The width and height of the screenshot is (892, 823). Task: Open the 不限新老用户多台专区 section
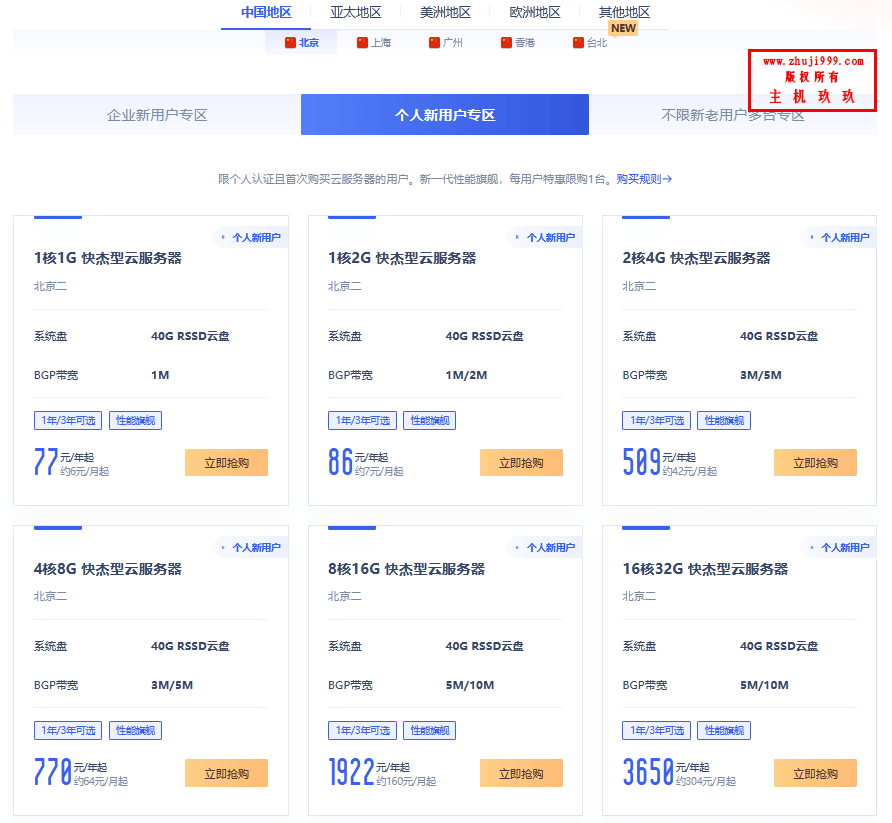pyautogui.click(x=733, y=115)
